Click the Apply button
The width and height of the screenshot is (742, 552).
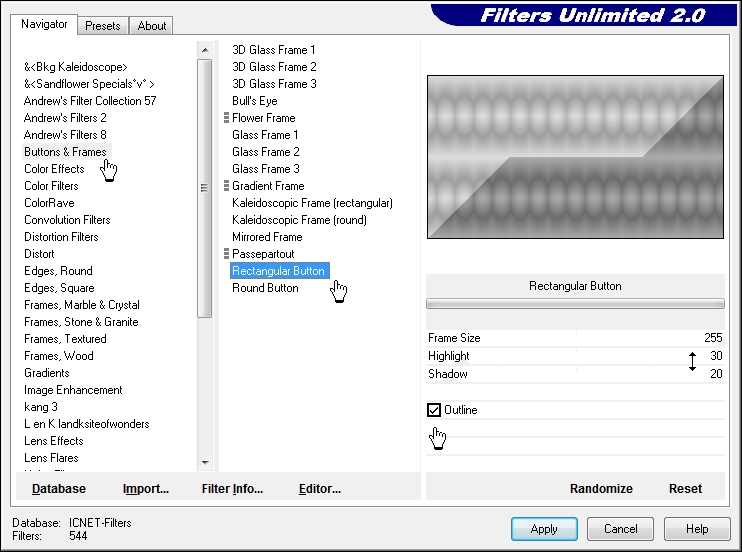pyautogui.click(x=544, y=529)
